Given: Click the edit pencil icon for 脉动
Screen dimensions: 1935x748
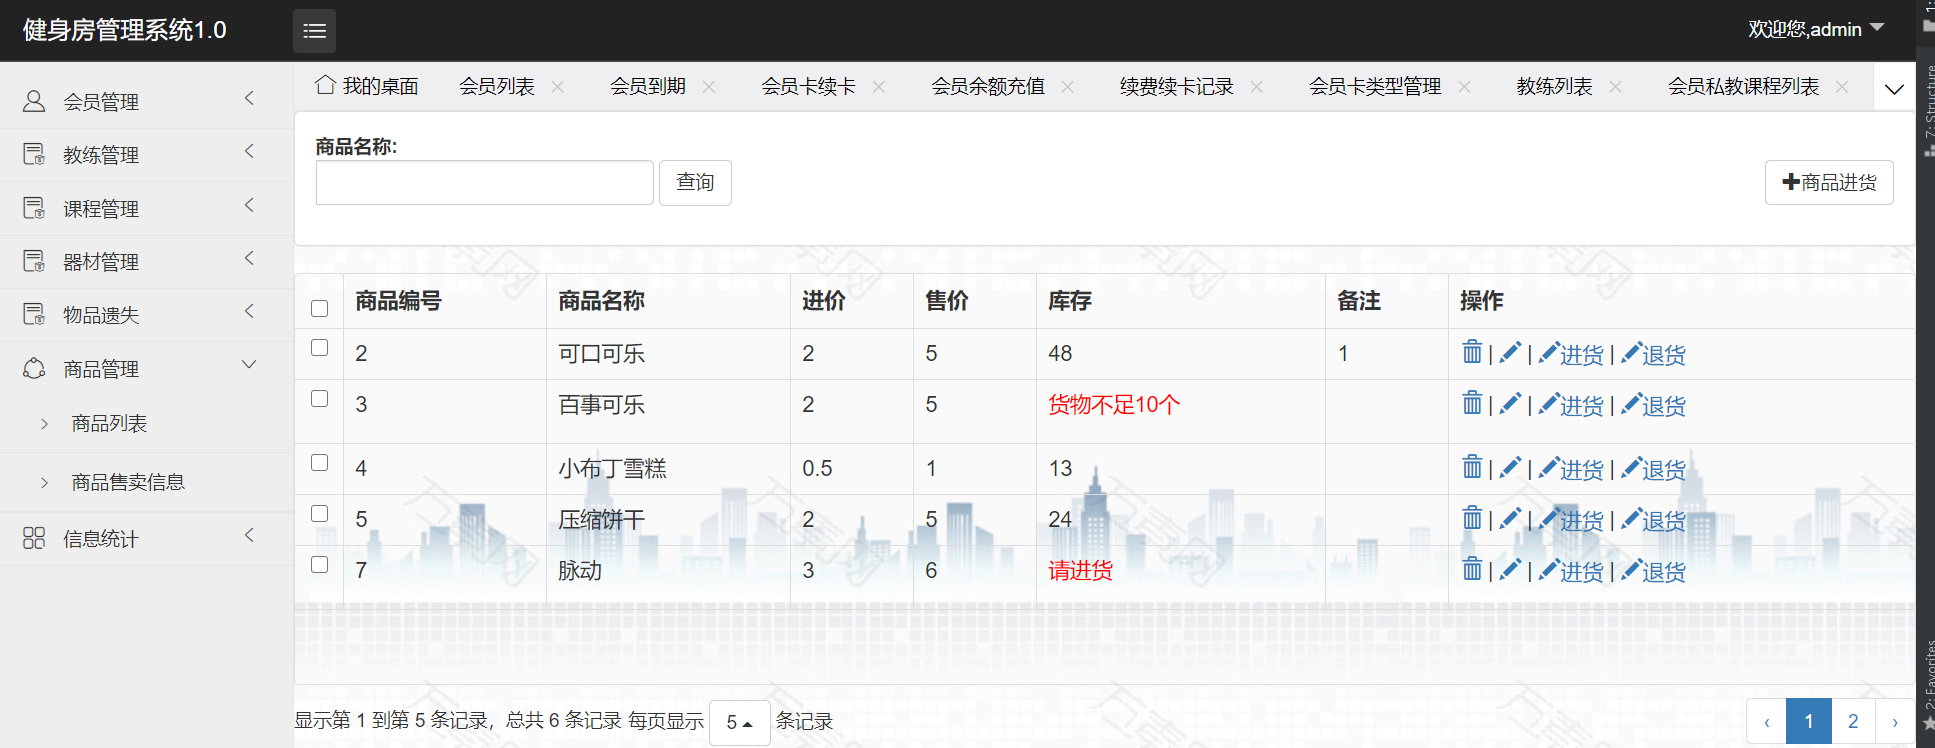Looking at the screenshot, I should pyautogui.click(x=1510, y=569).
